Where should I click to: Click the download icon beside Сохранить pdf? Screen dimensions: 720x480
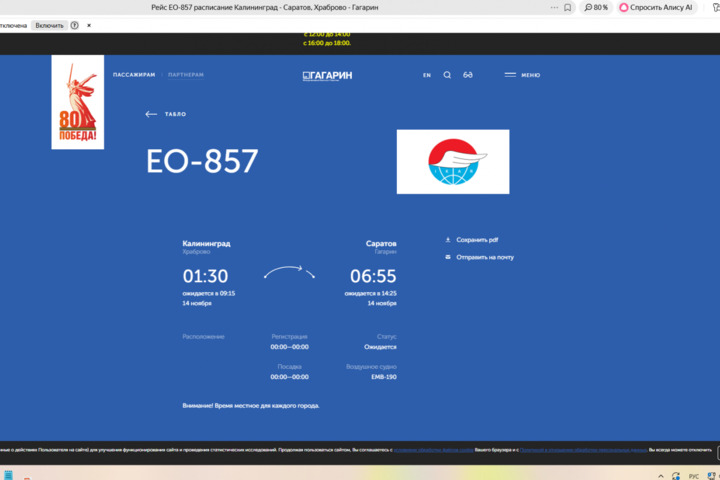(448, 240)
